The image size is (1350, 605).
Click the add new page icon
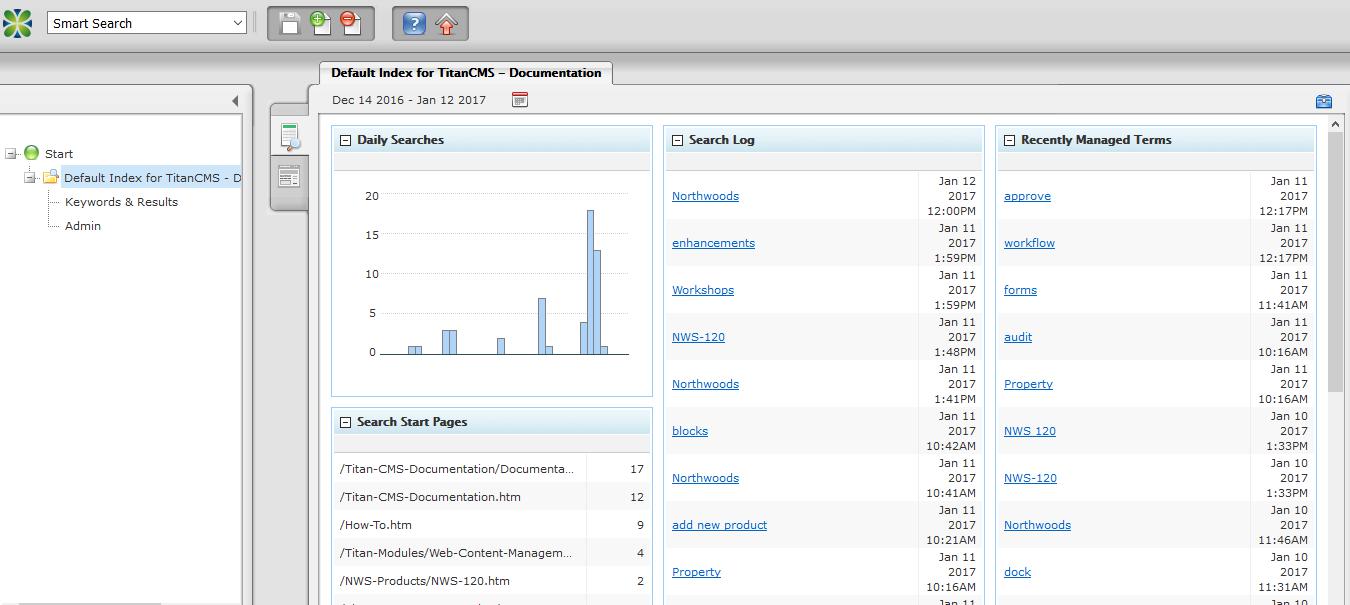click(320, 23)
